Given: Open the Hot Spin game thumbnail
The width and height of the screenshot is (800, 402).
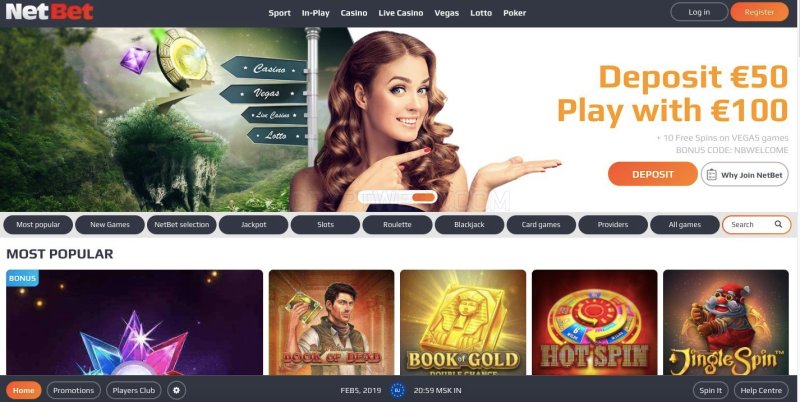Looking at the screenshot, I should pyautogui.click(x=594, y=322).
